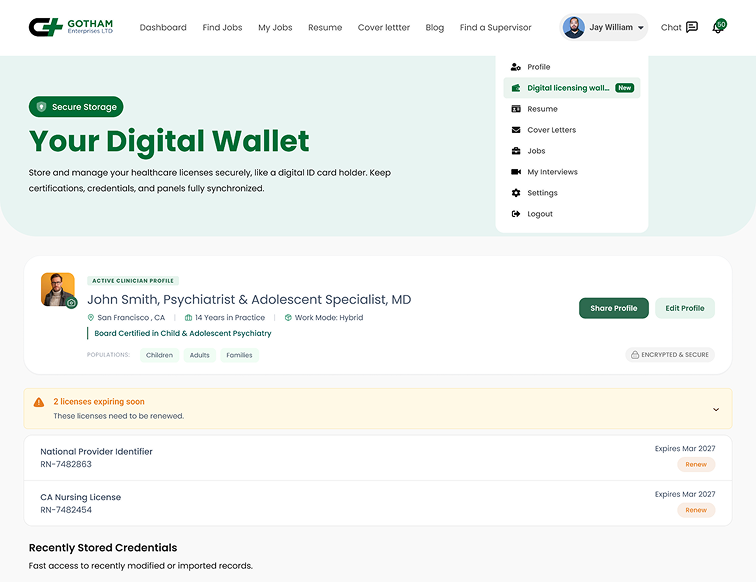This screenshot has height=582, width=756.
Task: Click the Digital licensing wallet icon
Action: click(516, 88)
